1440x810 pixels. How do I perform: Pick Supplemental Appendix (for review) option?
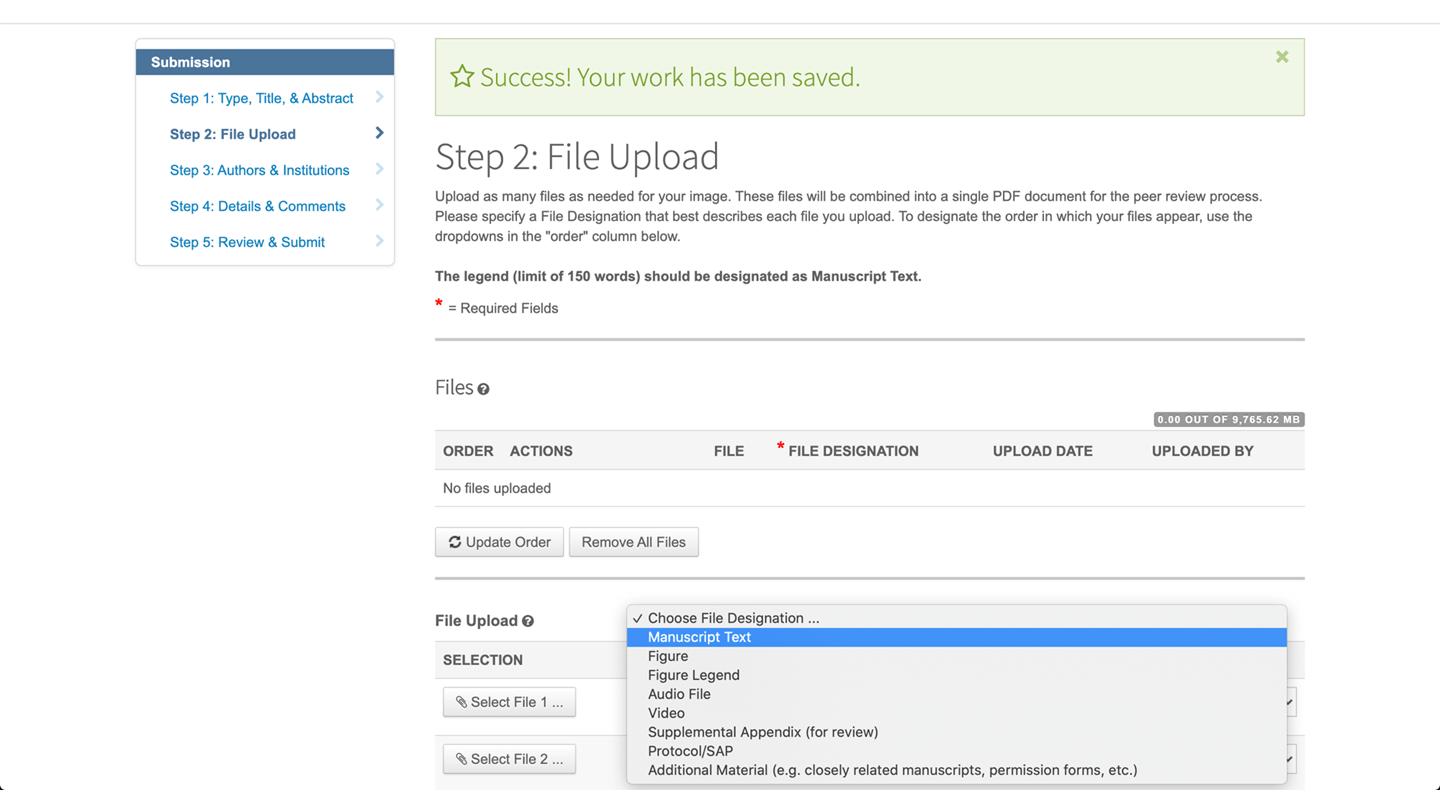(x=762, y=732)
